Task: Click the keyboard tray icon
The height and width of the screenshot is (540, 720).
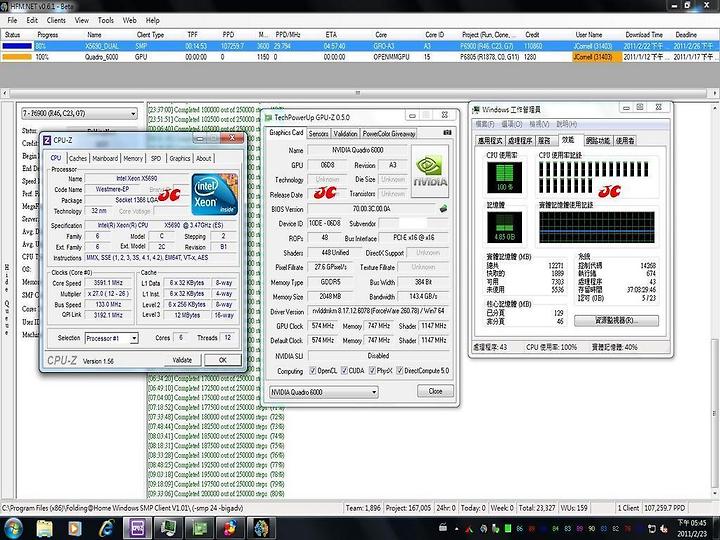Action: coord(443,528)
